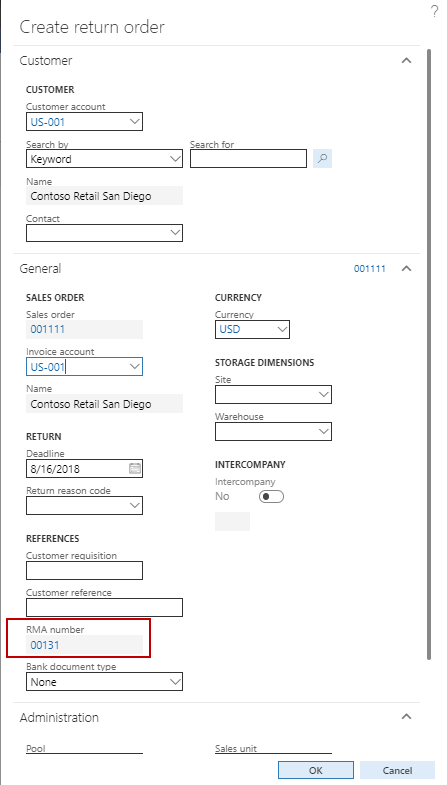Collapse the General section chevron
This screenshot has width=447, height=785.
pos(406,268)
